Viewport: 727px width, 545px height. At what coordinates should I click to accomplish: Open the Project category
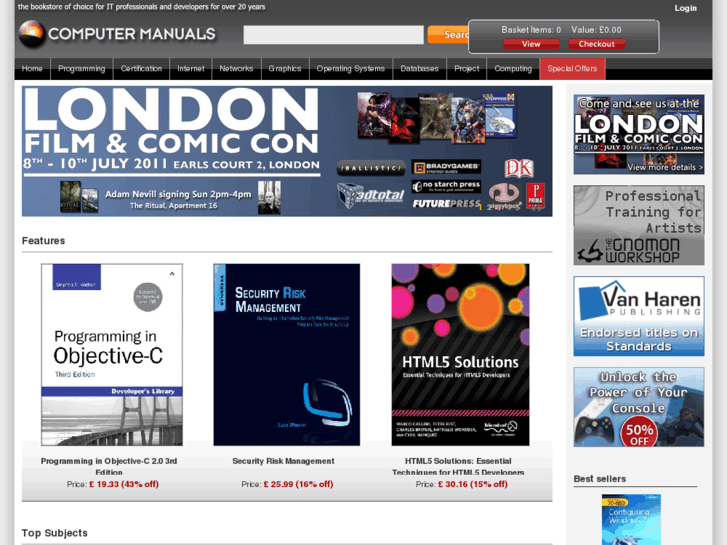pos(467,69)
